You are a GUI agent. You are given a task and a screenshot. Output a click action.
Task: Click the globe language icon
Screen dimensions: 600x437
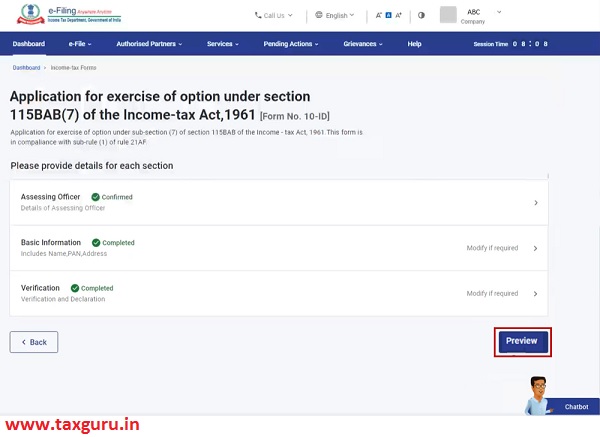point(319,15)
